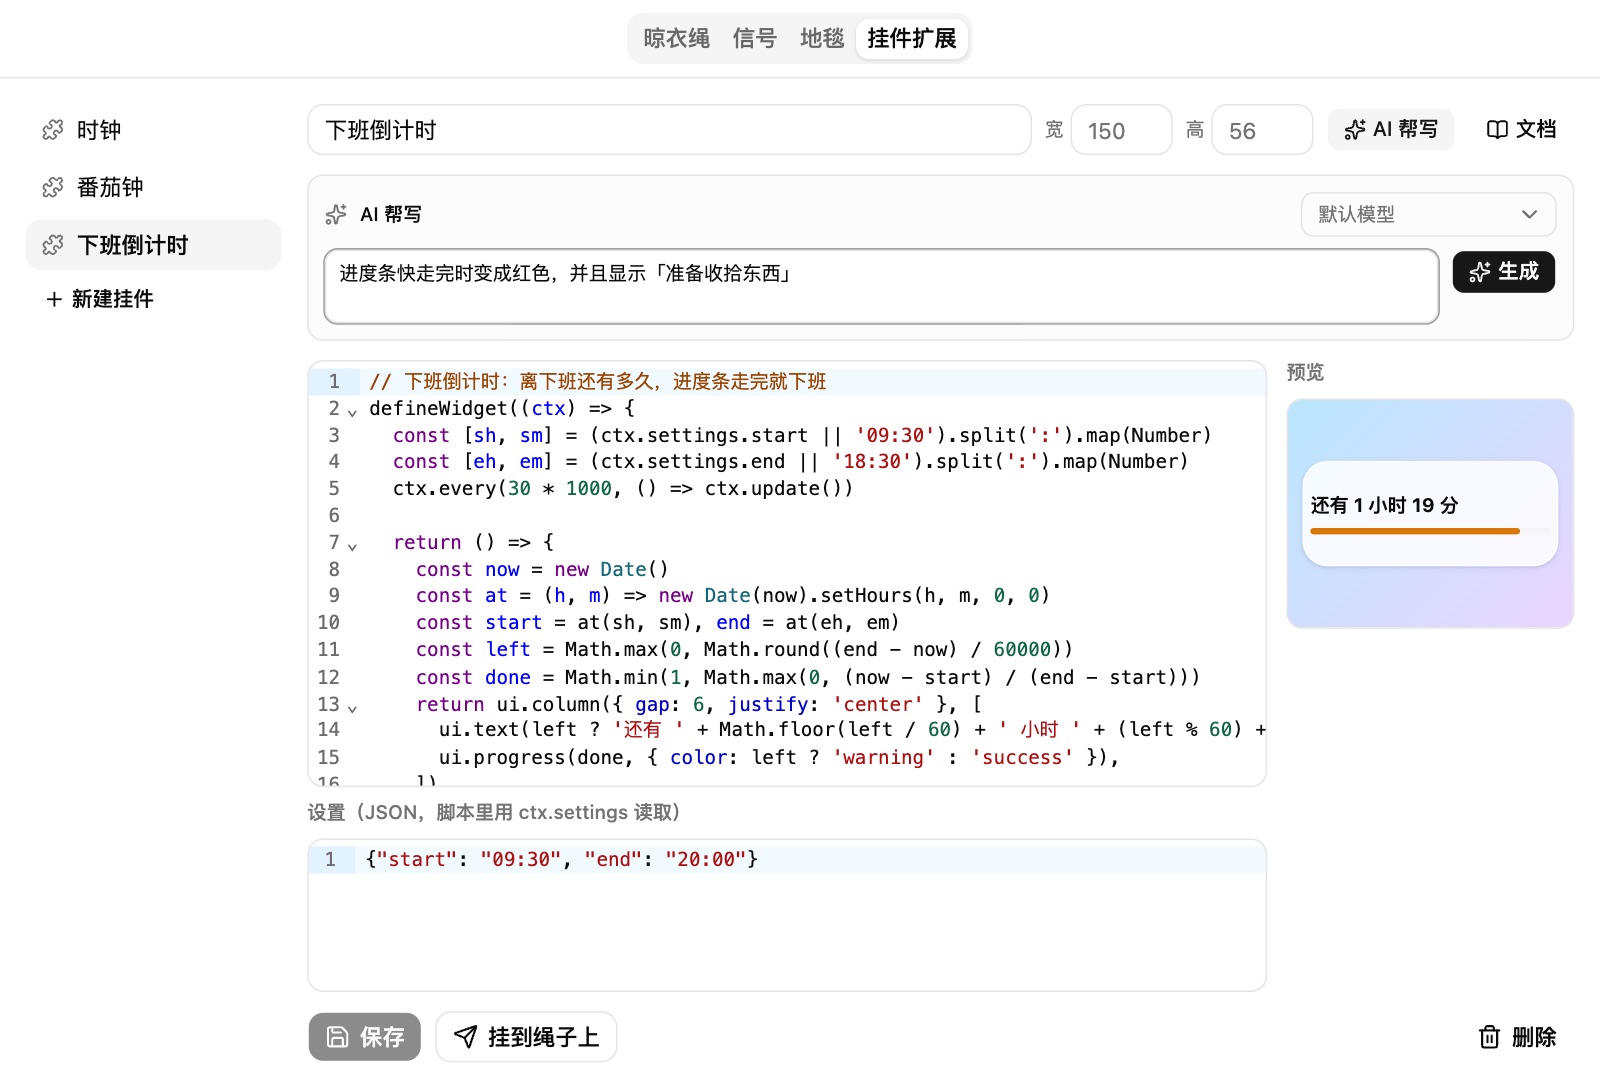
Task: Click 生成 button
Action: tap(1504, 272)
